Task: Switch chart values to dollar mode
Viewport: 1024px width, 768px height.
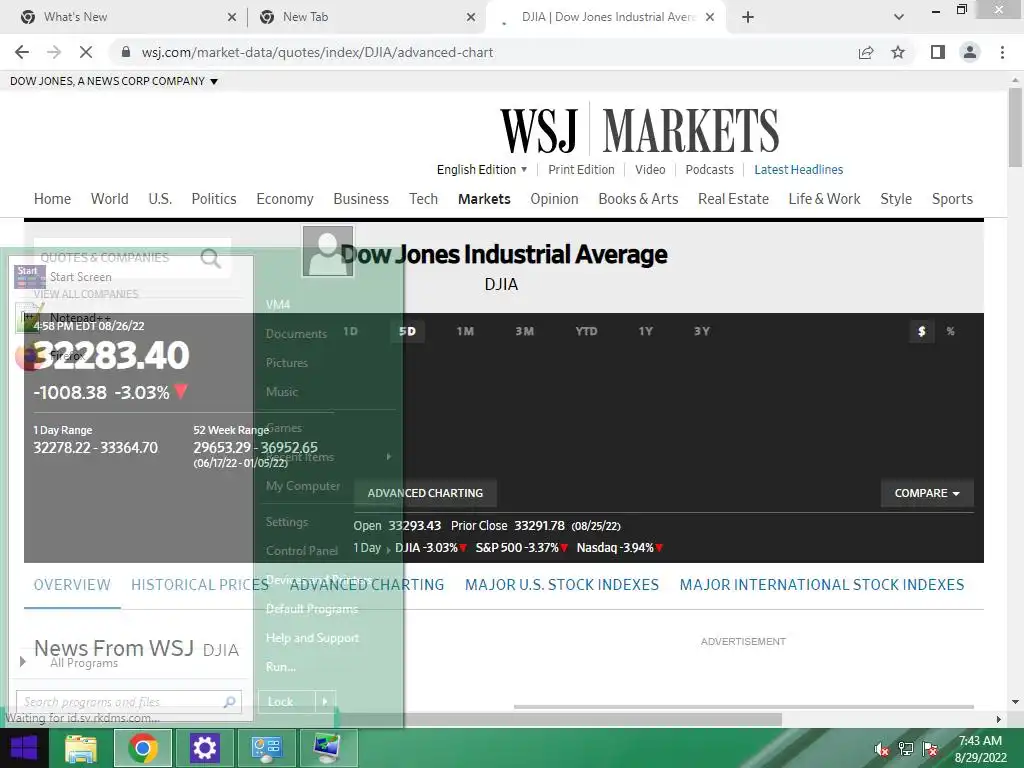Action: tap(921, 331)
